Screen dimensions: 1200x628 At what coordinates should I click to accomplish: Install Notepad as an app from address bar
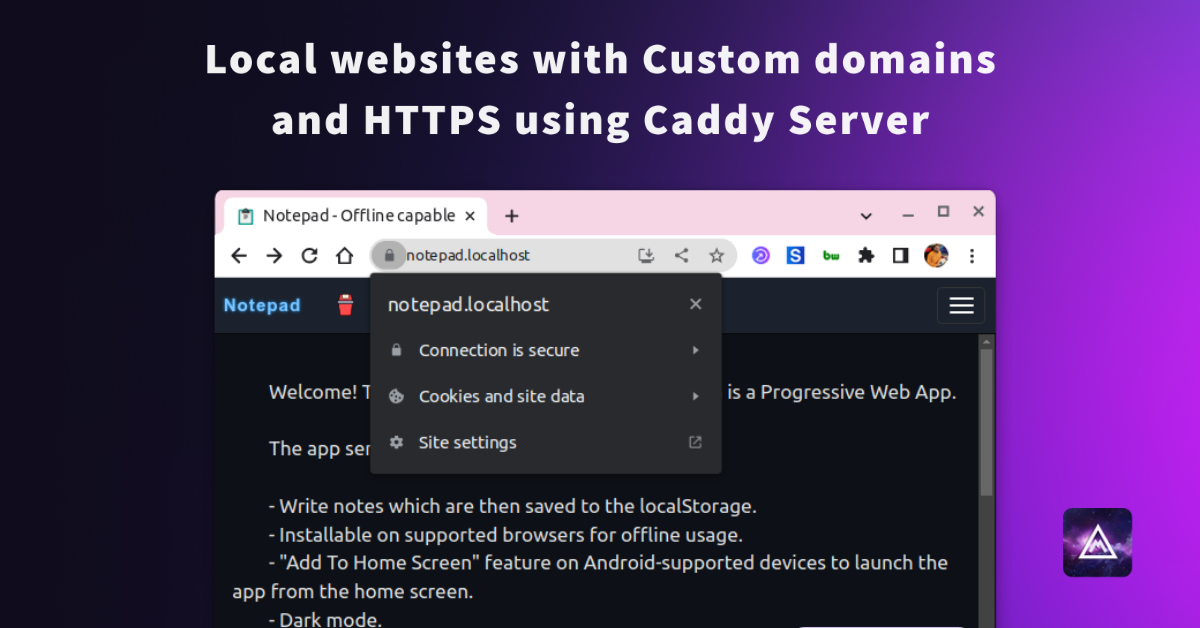(645, 255)
